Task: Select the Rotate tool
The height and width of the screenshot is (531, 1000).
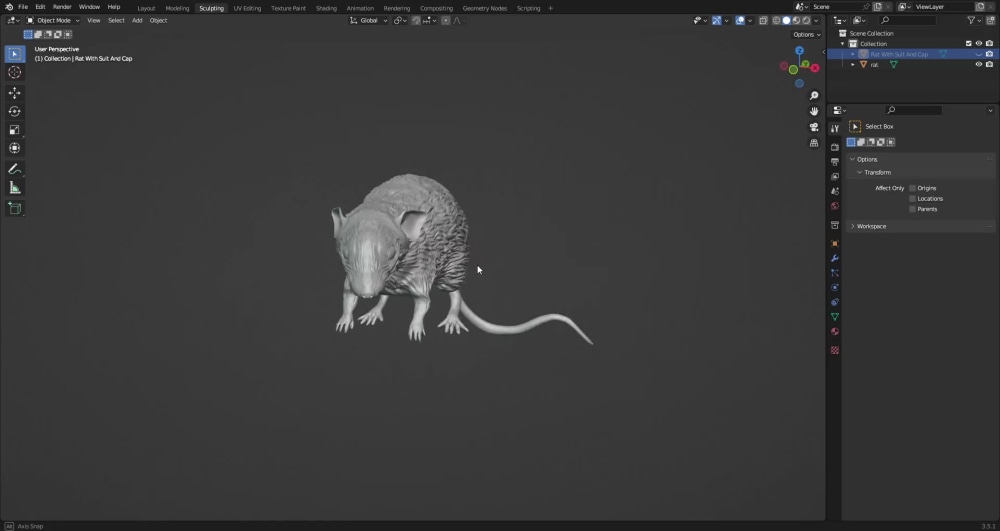Action: point(14,112)
